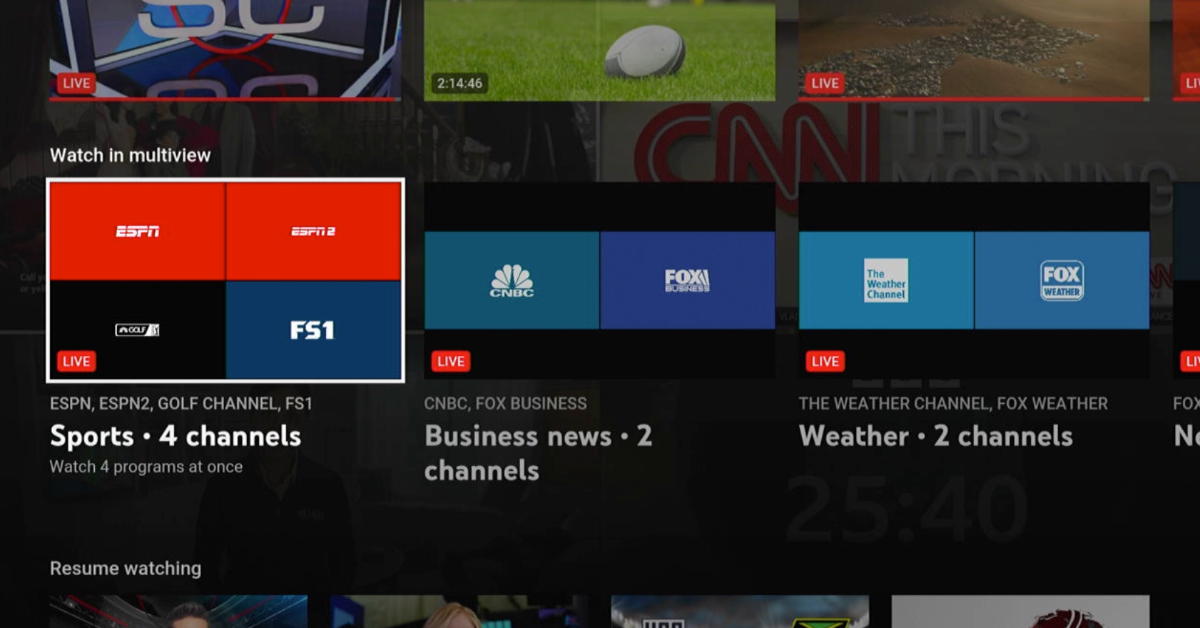This screenshot has height=628, width=1200.
Task: Open the Sports 4 channels multiview
Action: (x=226, y=280)
